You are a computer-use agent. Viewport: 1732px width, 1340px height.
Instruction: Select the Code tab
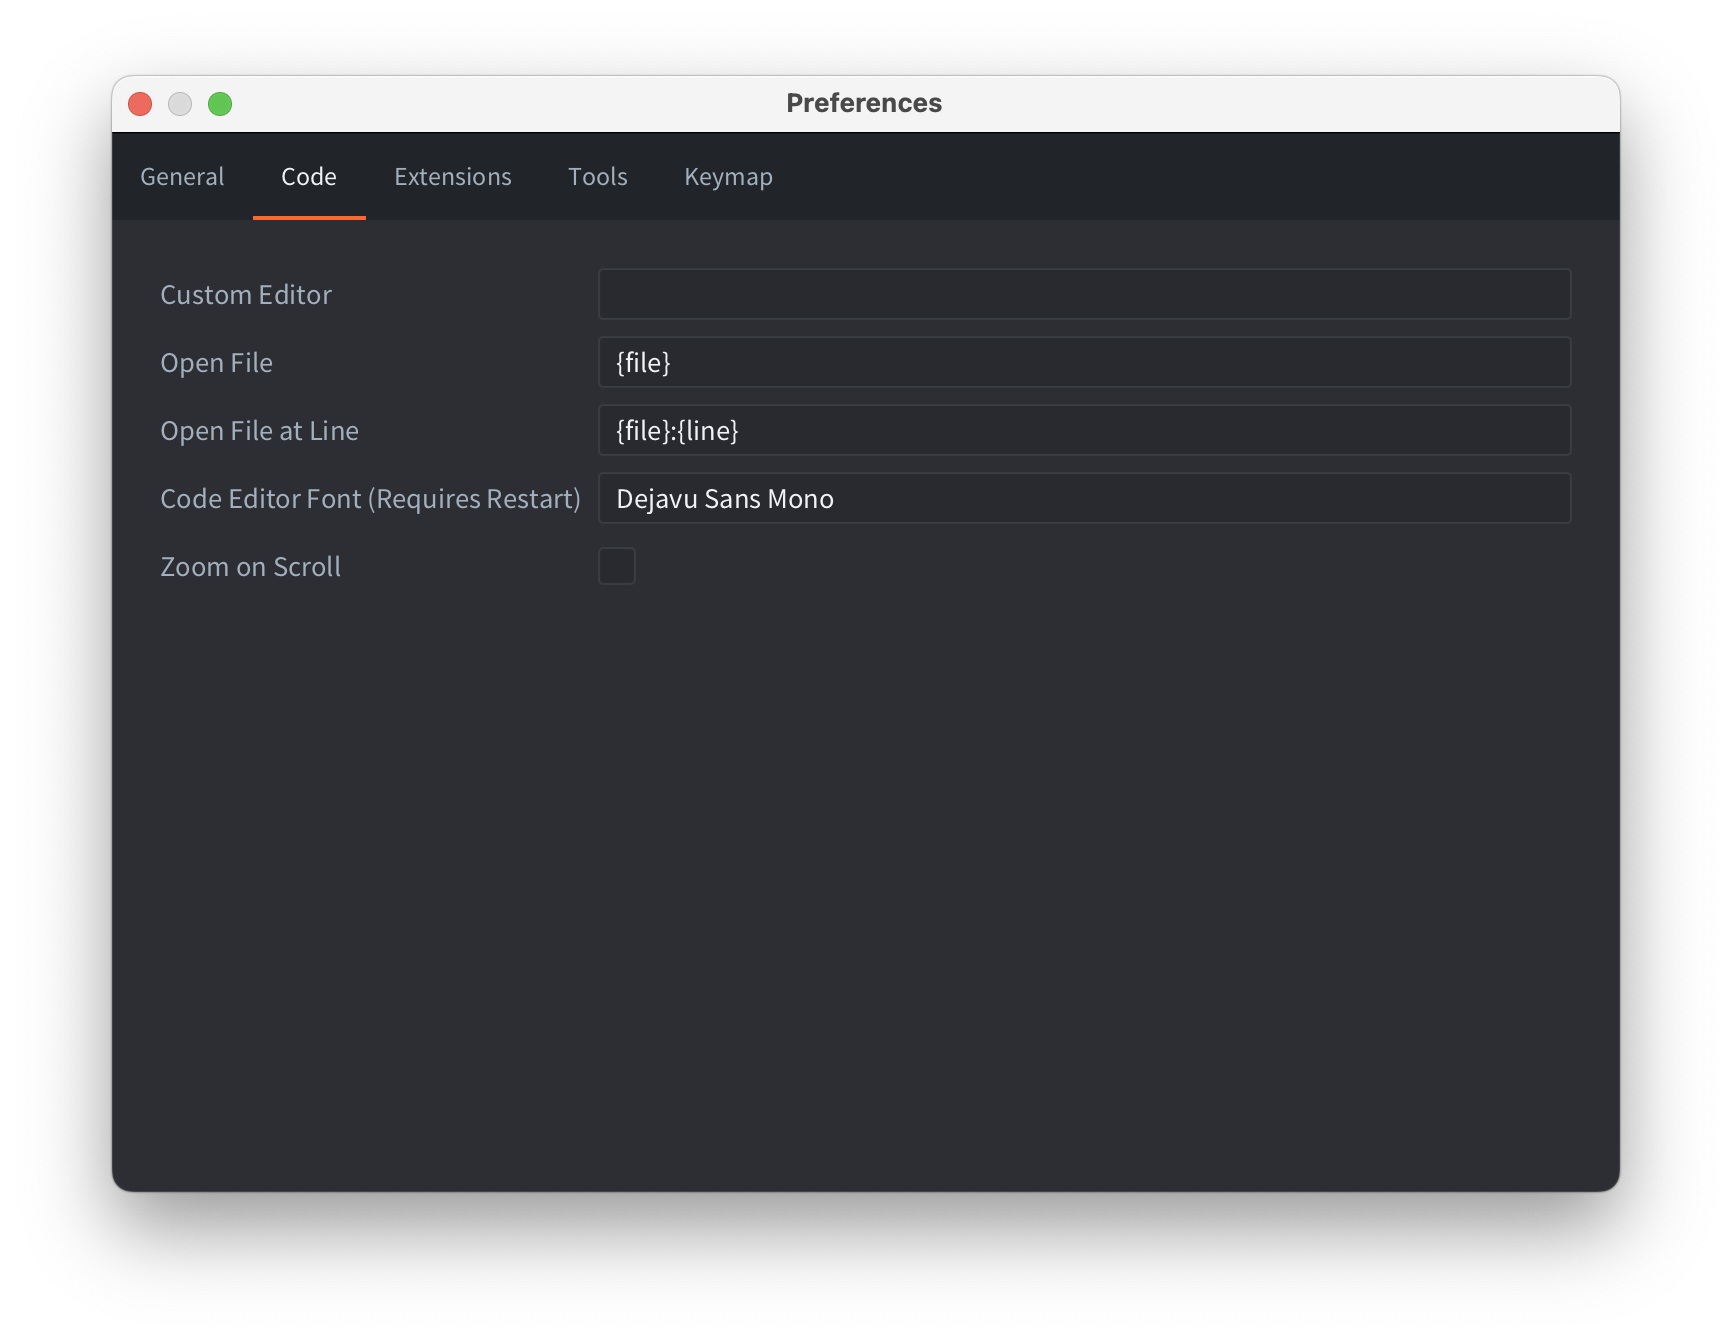click(309, 177)
